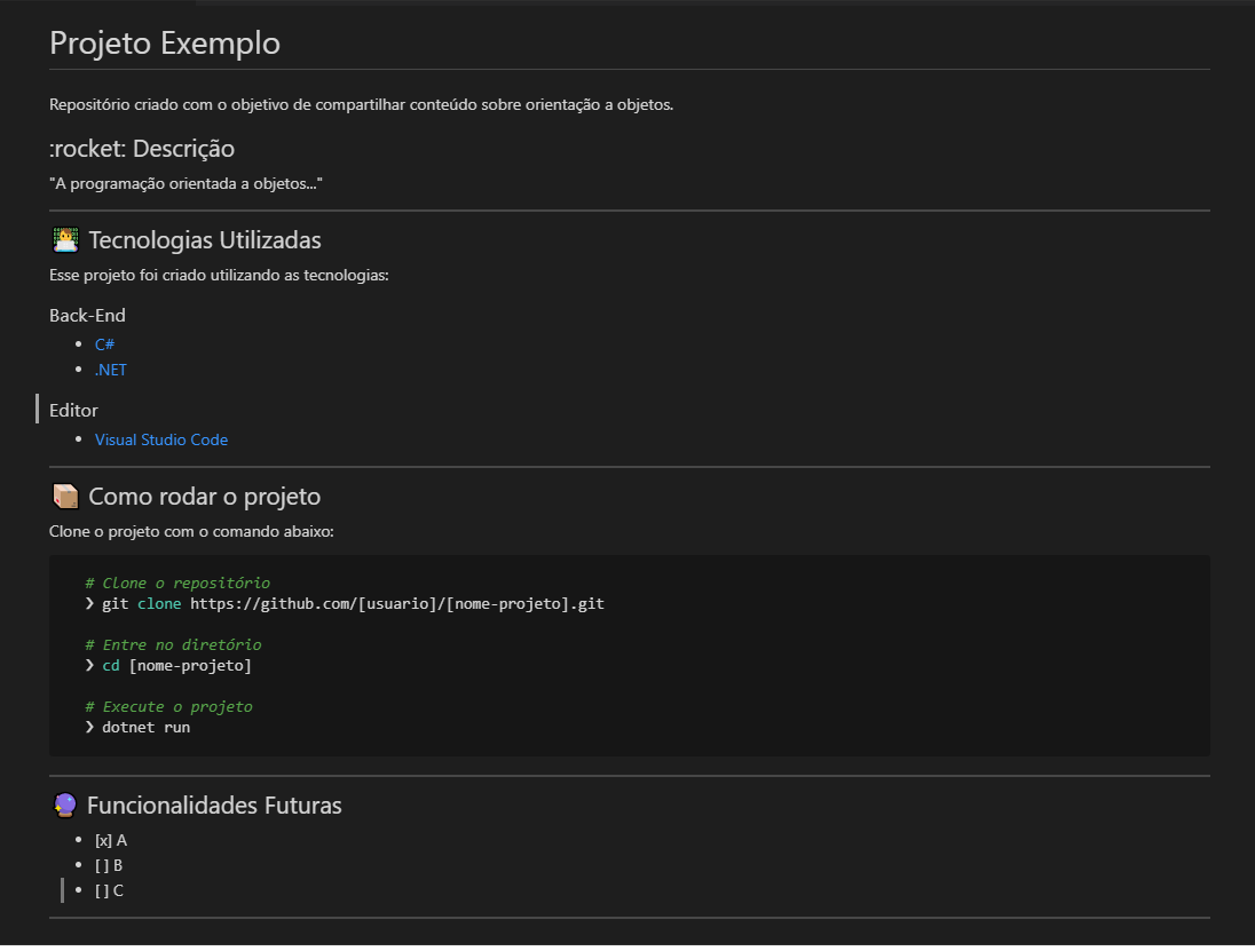Screen dimensions: 1255x946
Task: Click the Funcionalidades Futuras heading text
Action: 214,805
